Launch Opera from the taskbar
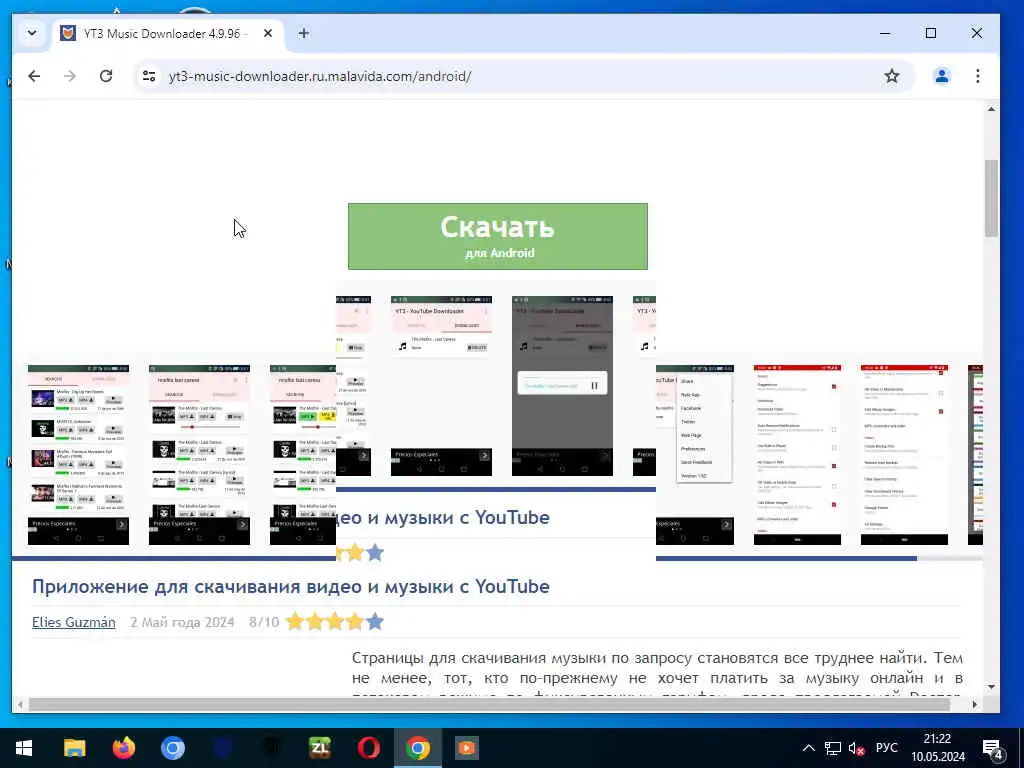This screenshot has width=1024, height=768. (x=368, y=748)
